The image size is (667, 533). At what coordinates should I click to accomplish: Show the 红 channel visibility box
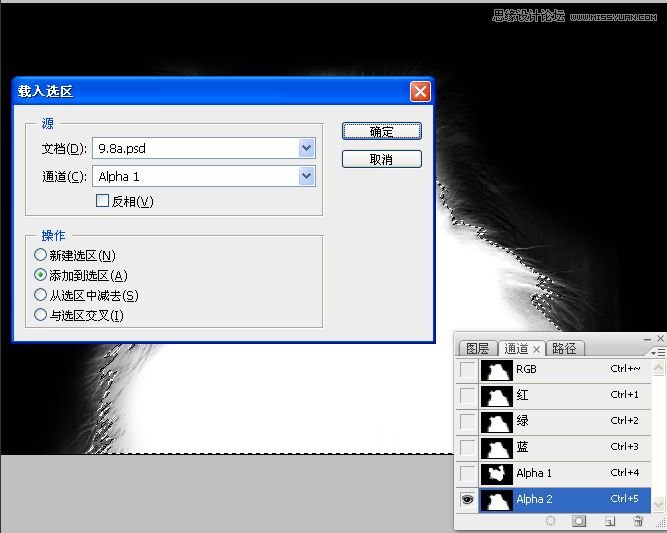[467, 396]
